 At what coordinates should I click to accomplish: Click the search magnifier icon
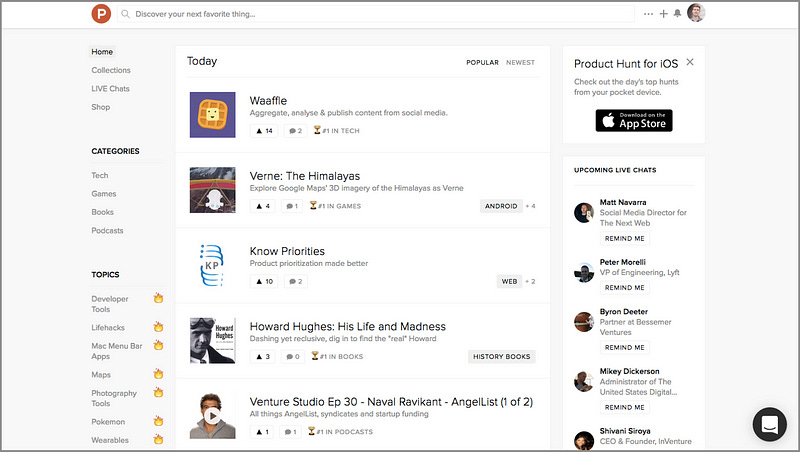126,14
